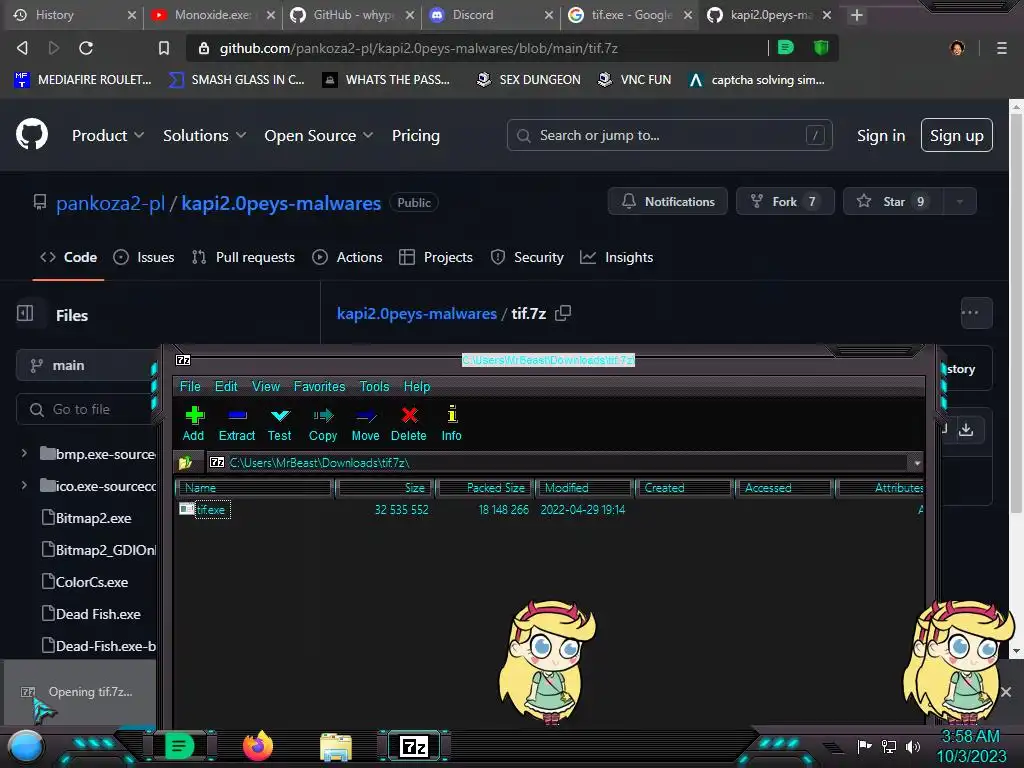Open the captcha solving sim bookmark
Image resolution: width=1024 pixels, height=768 pixels.
pyautogui.click(x=758, y=80)
